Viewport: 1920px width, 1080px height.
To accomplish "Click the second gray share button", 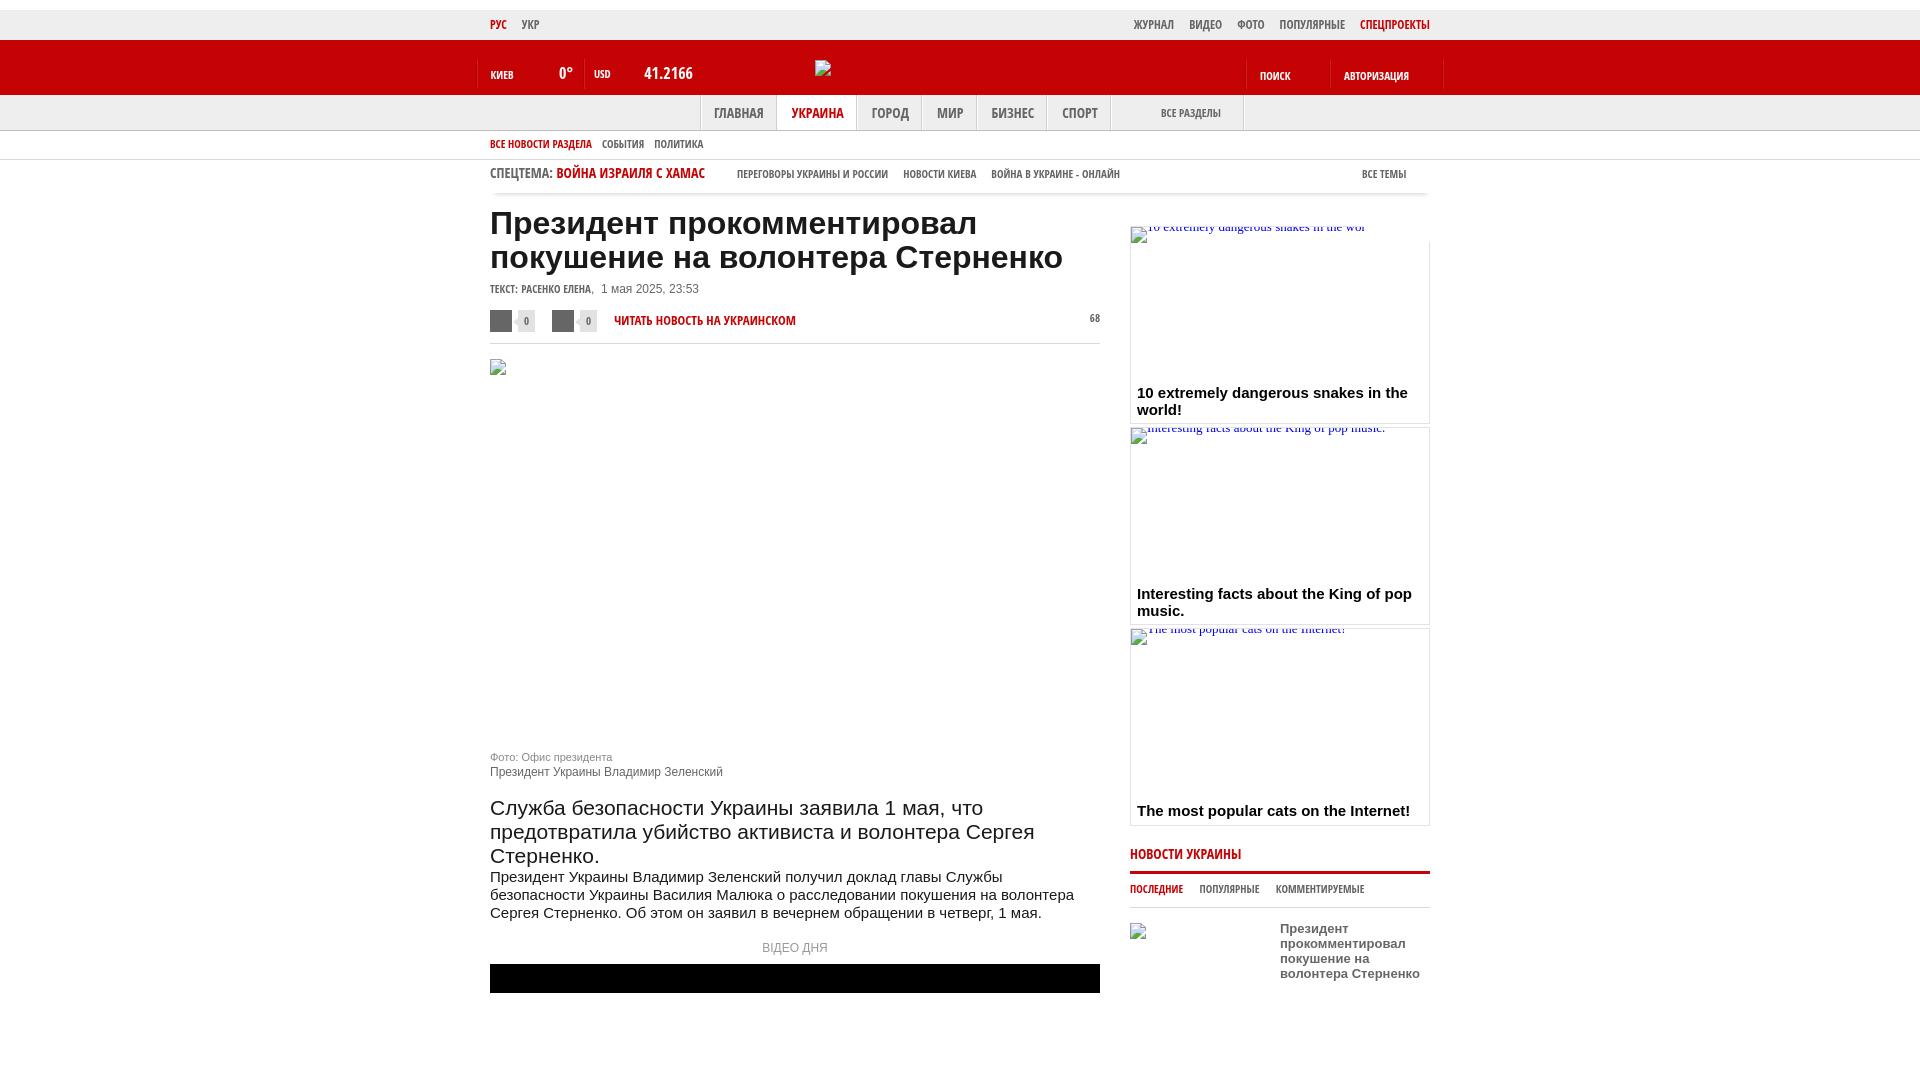I will click(563, 321).
